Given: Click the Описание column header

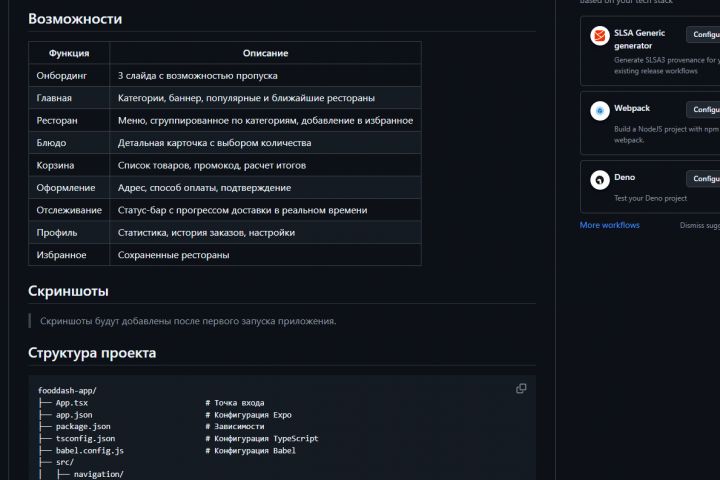Looking at the screenshot, I should tap(265, 52).
